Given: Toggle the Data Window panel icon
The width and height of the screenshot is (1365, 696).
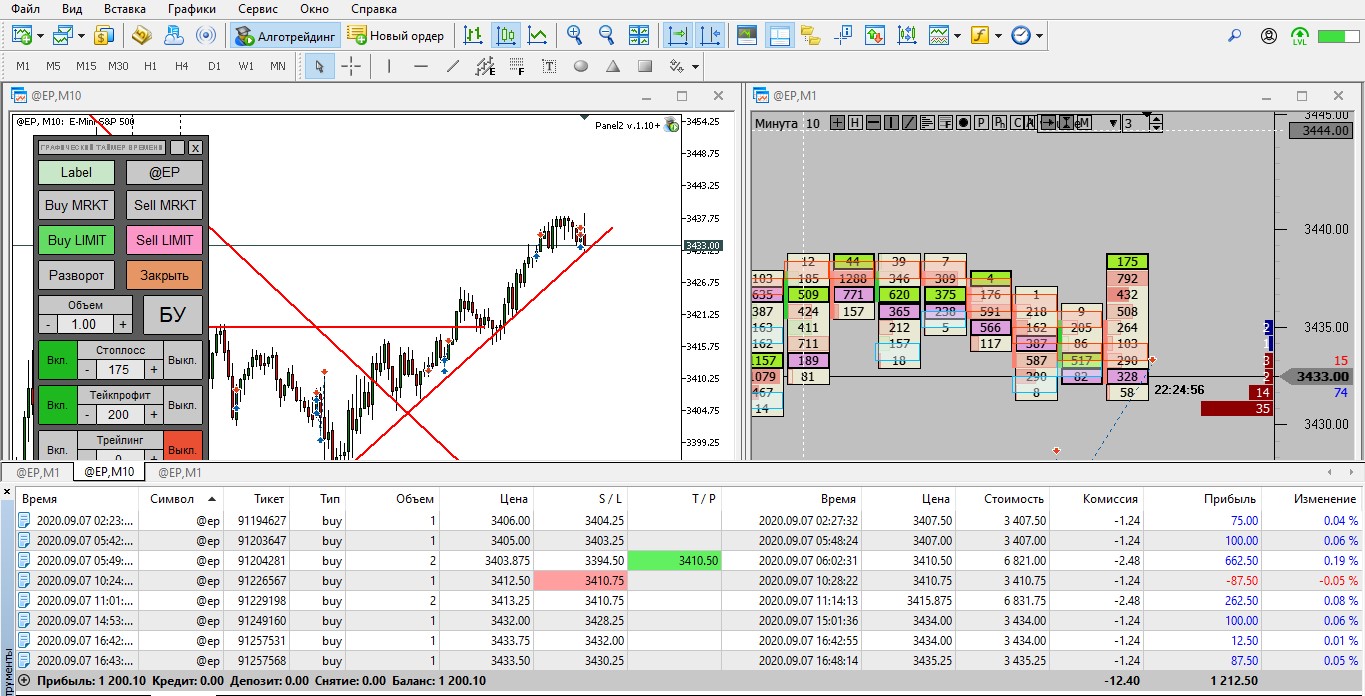Looking at the screenshot, I should 779,35.
